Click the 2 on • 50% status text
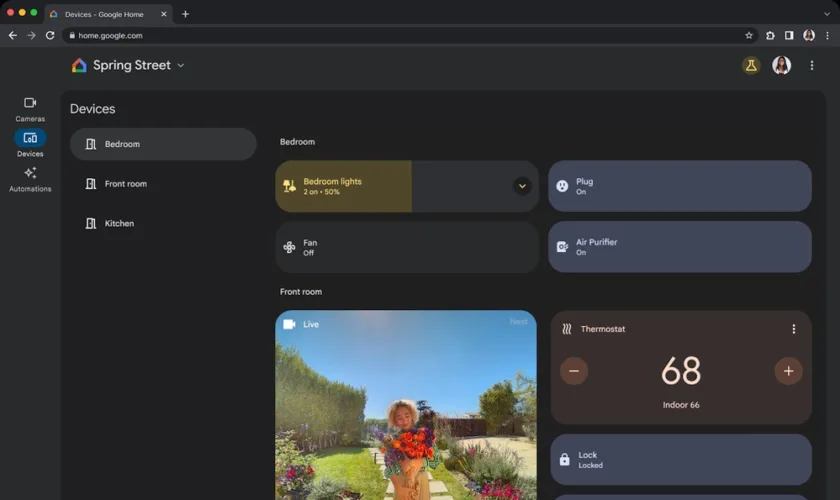840x500 pixels. coord(321,192)
